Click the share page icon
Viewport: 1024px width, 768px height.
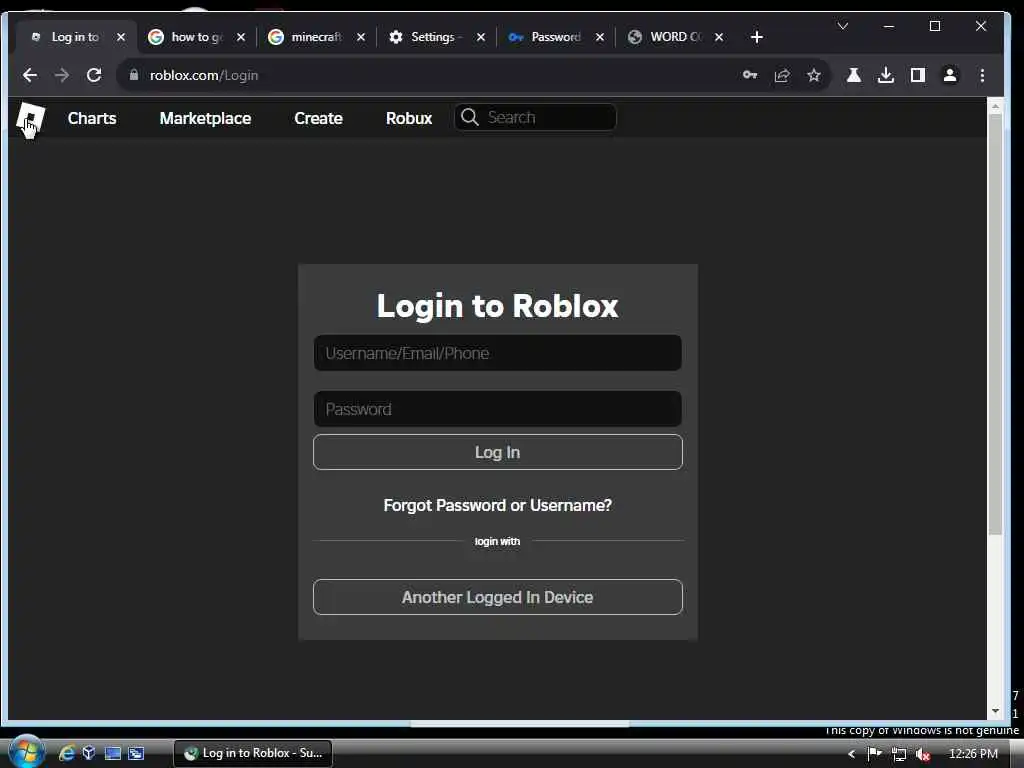click(x=782, y=75)
